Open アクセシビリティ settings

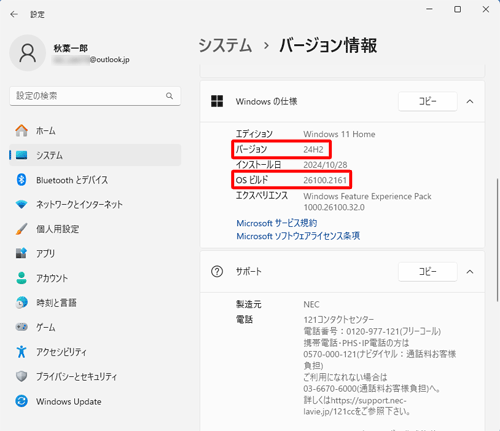click(x=95, y=352)
